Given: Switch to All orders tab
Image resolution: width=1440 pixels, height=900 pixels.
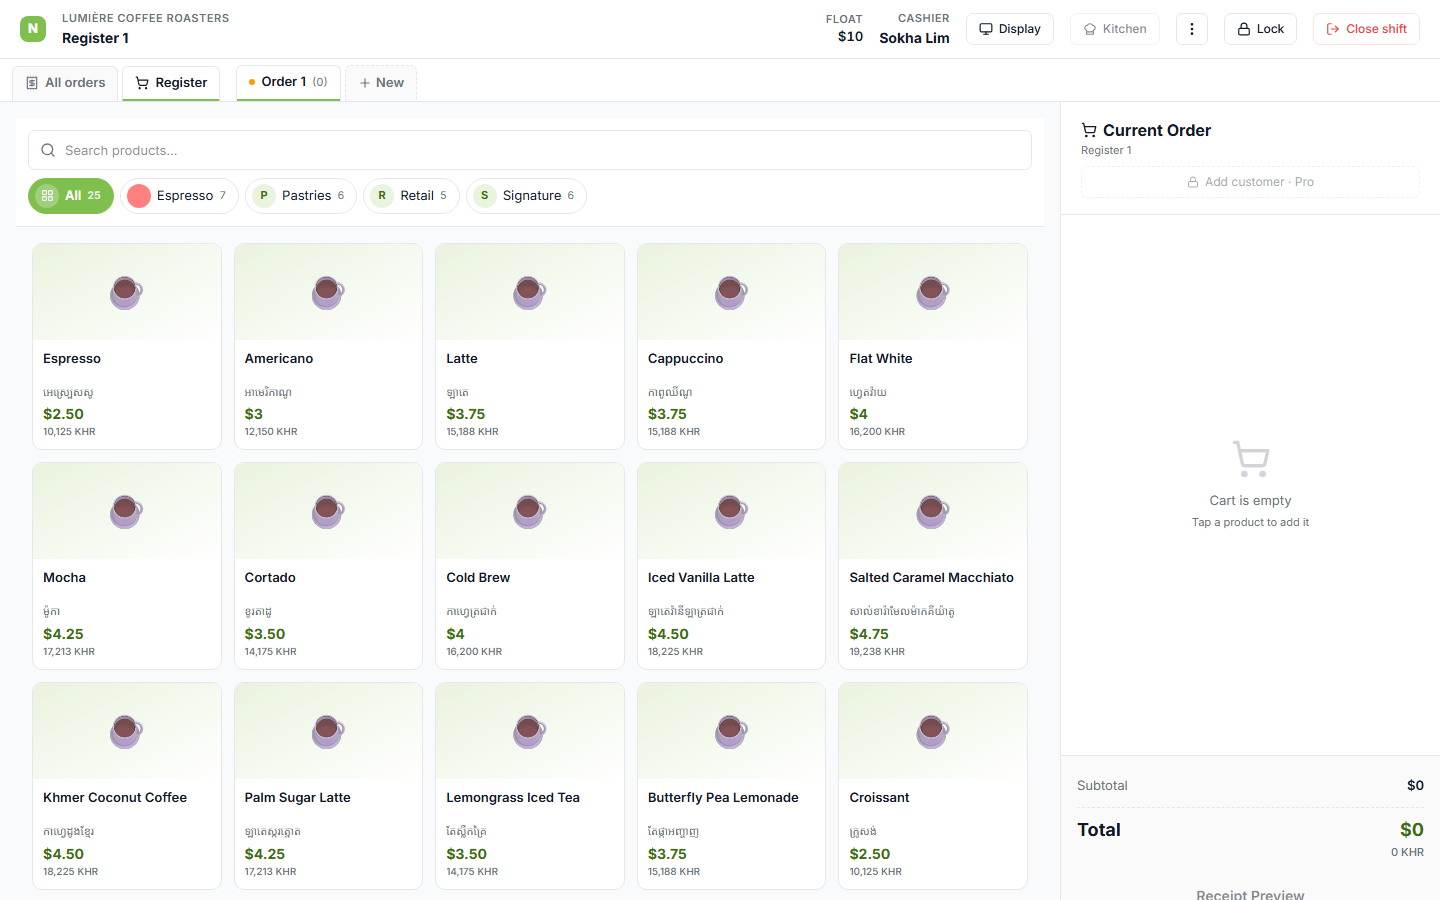Looking at the screenshot, I should pos(65,83).
